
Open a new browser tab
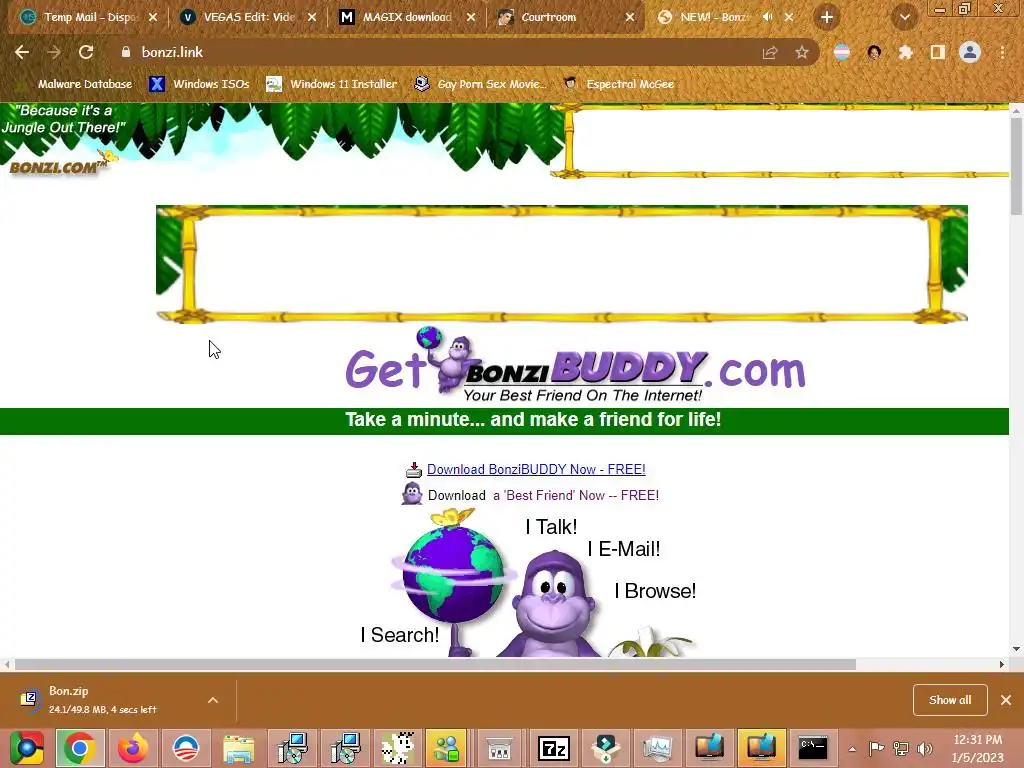click(827, 17)
